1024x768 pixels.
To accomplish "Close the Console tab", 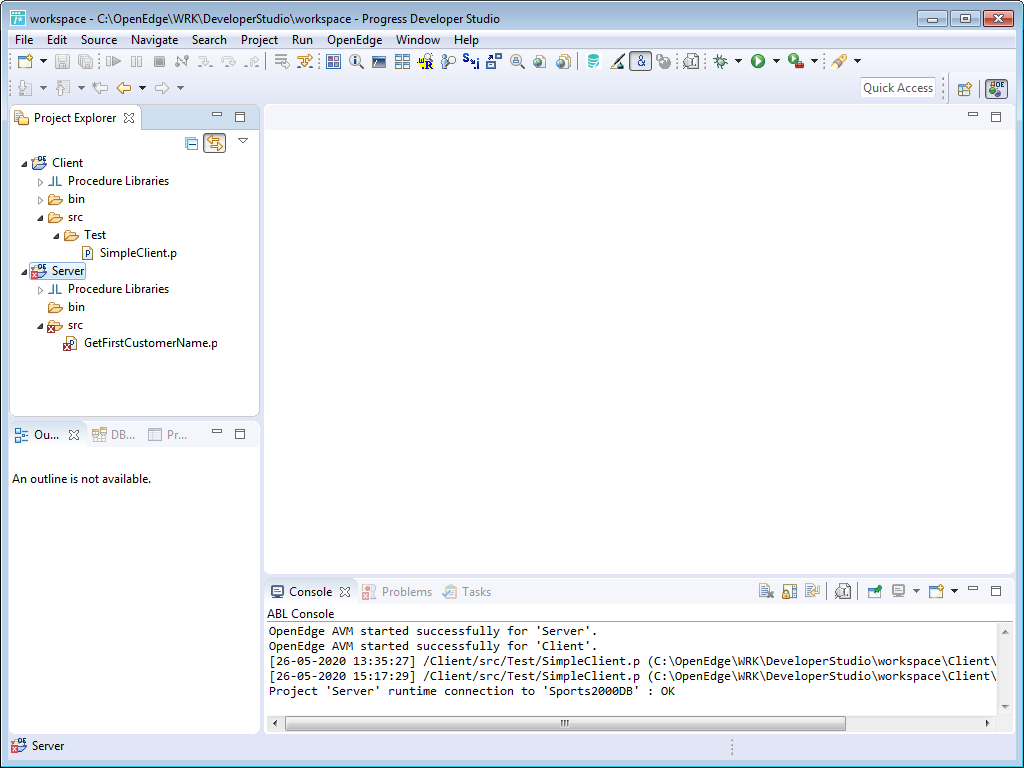I will 345,592.
